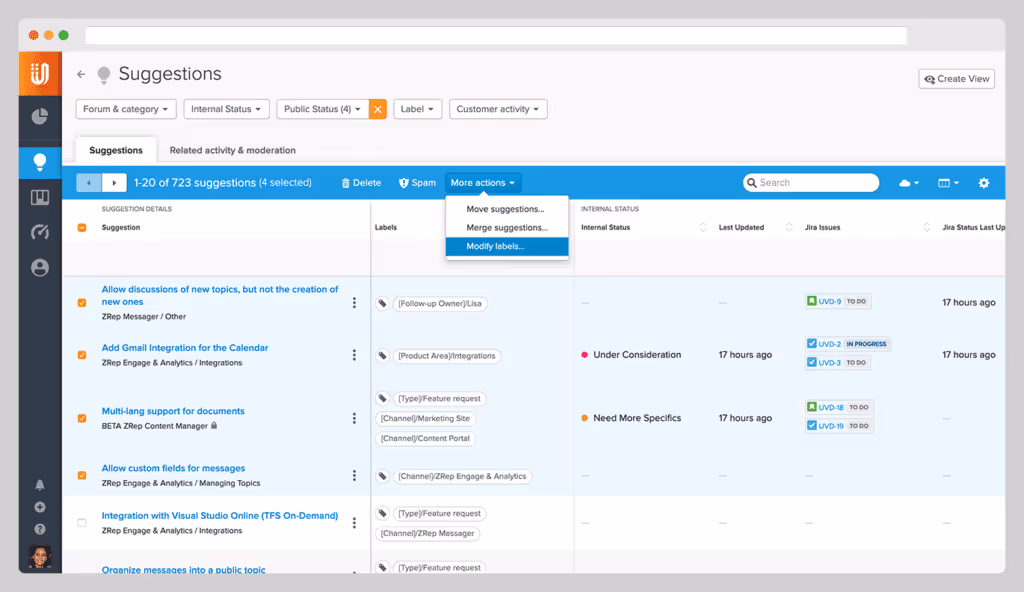Switch to Suggestions tab

(116, 150)
